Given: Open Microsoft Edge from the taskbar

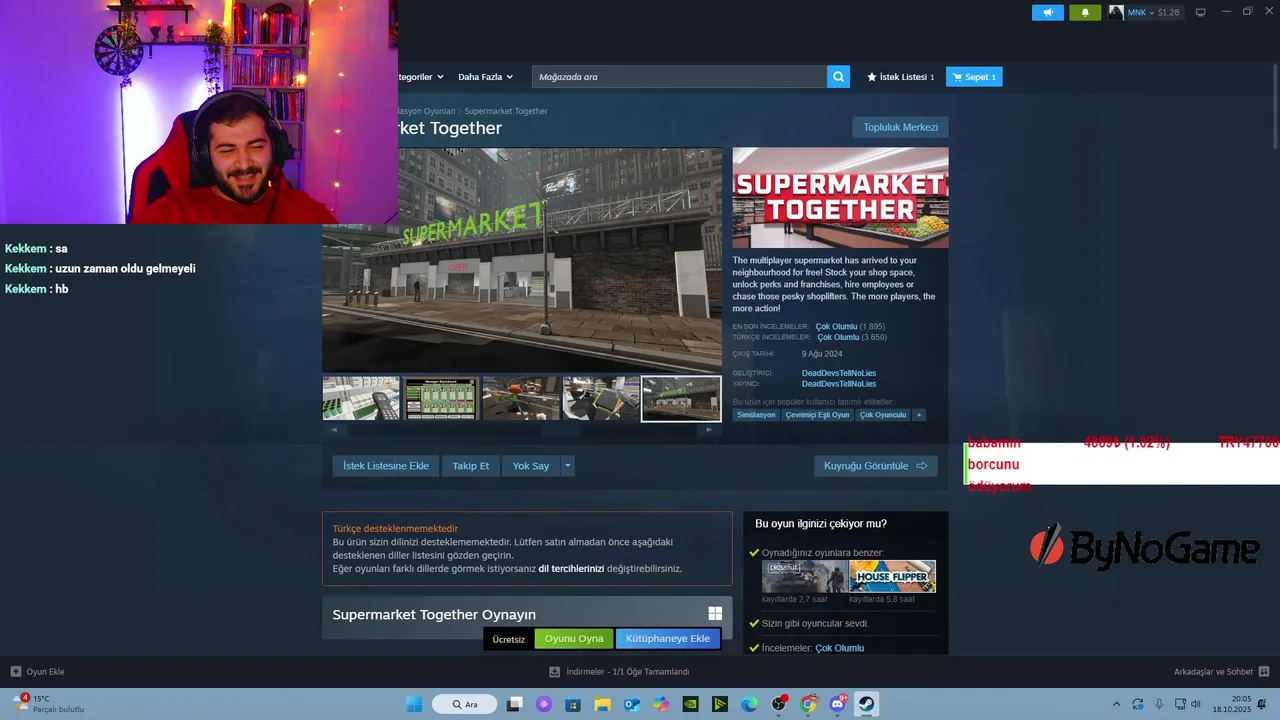Looking at the screenshot, I should click(x=749, y=704).
